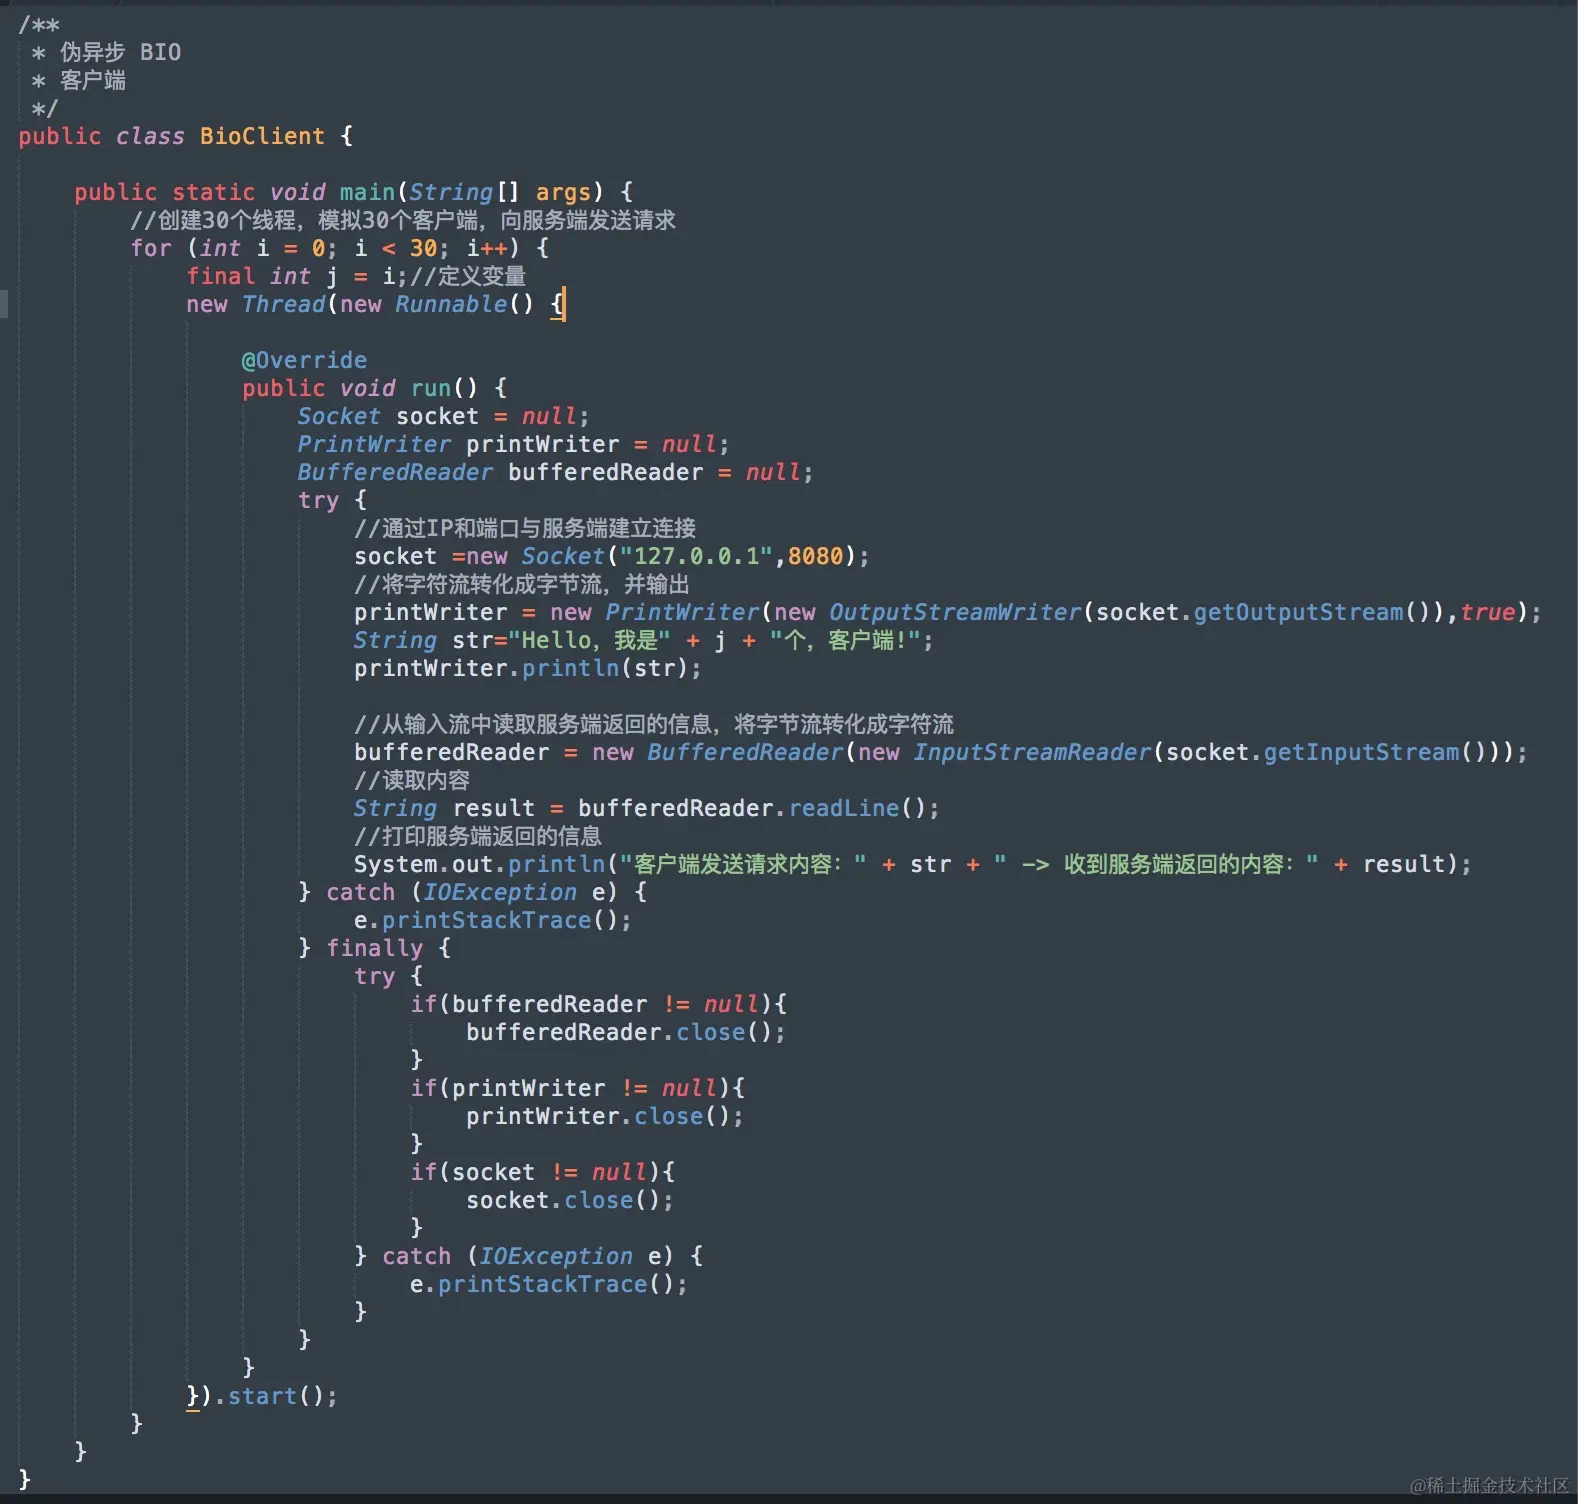This screenshot has height=1504, width=1578.
Task: Click the "127.0.0.1" string literal
Action: click(x=696, y=556)
